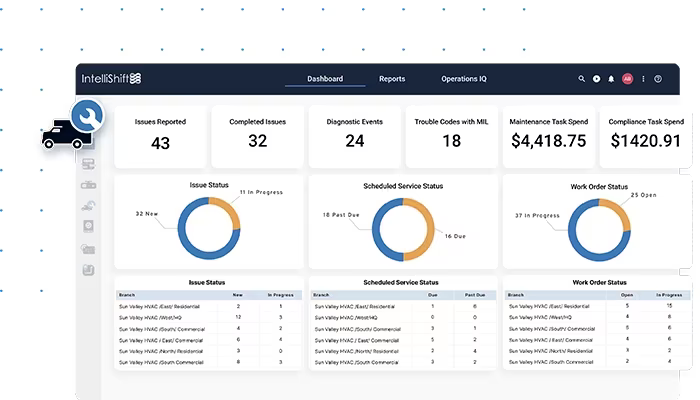Select the clipboard report sidebar icon
The height and width of the screenshot is (400, 700).
88,270
